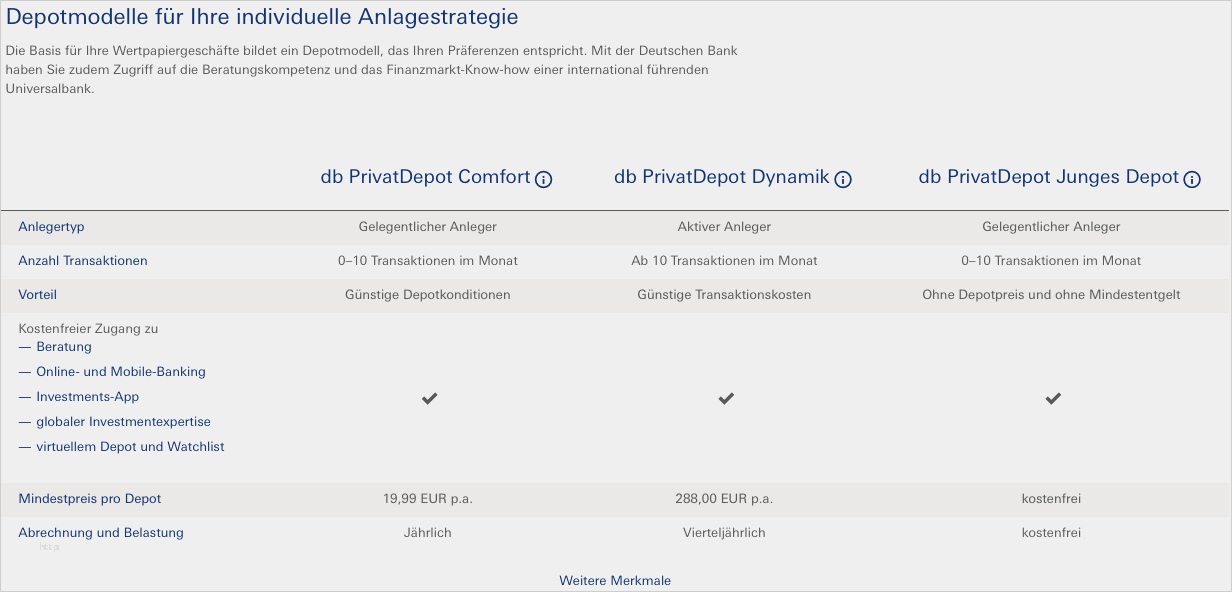Open globaler Investmentexpertise link
Screen dimensions: 1232x592
[x=124, y=422]
